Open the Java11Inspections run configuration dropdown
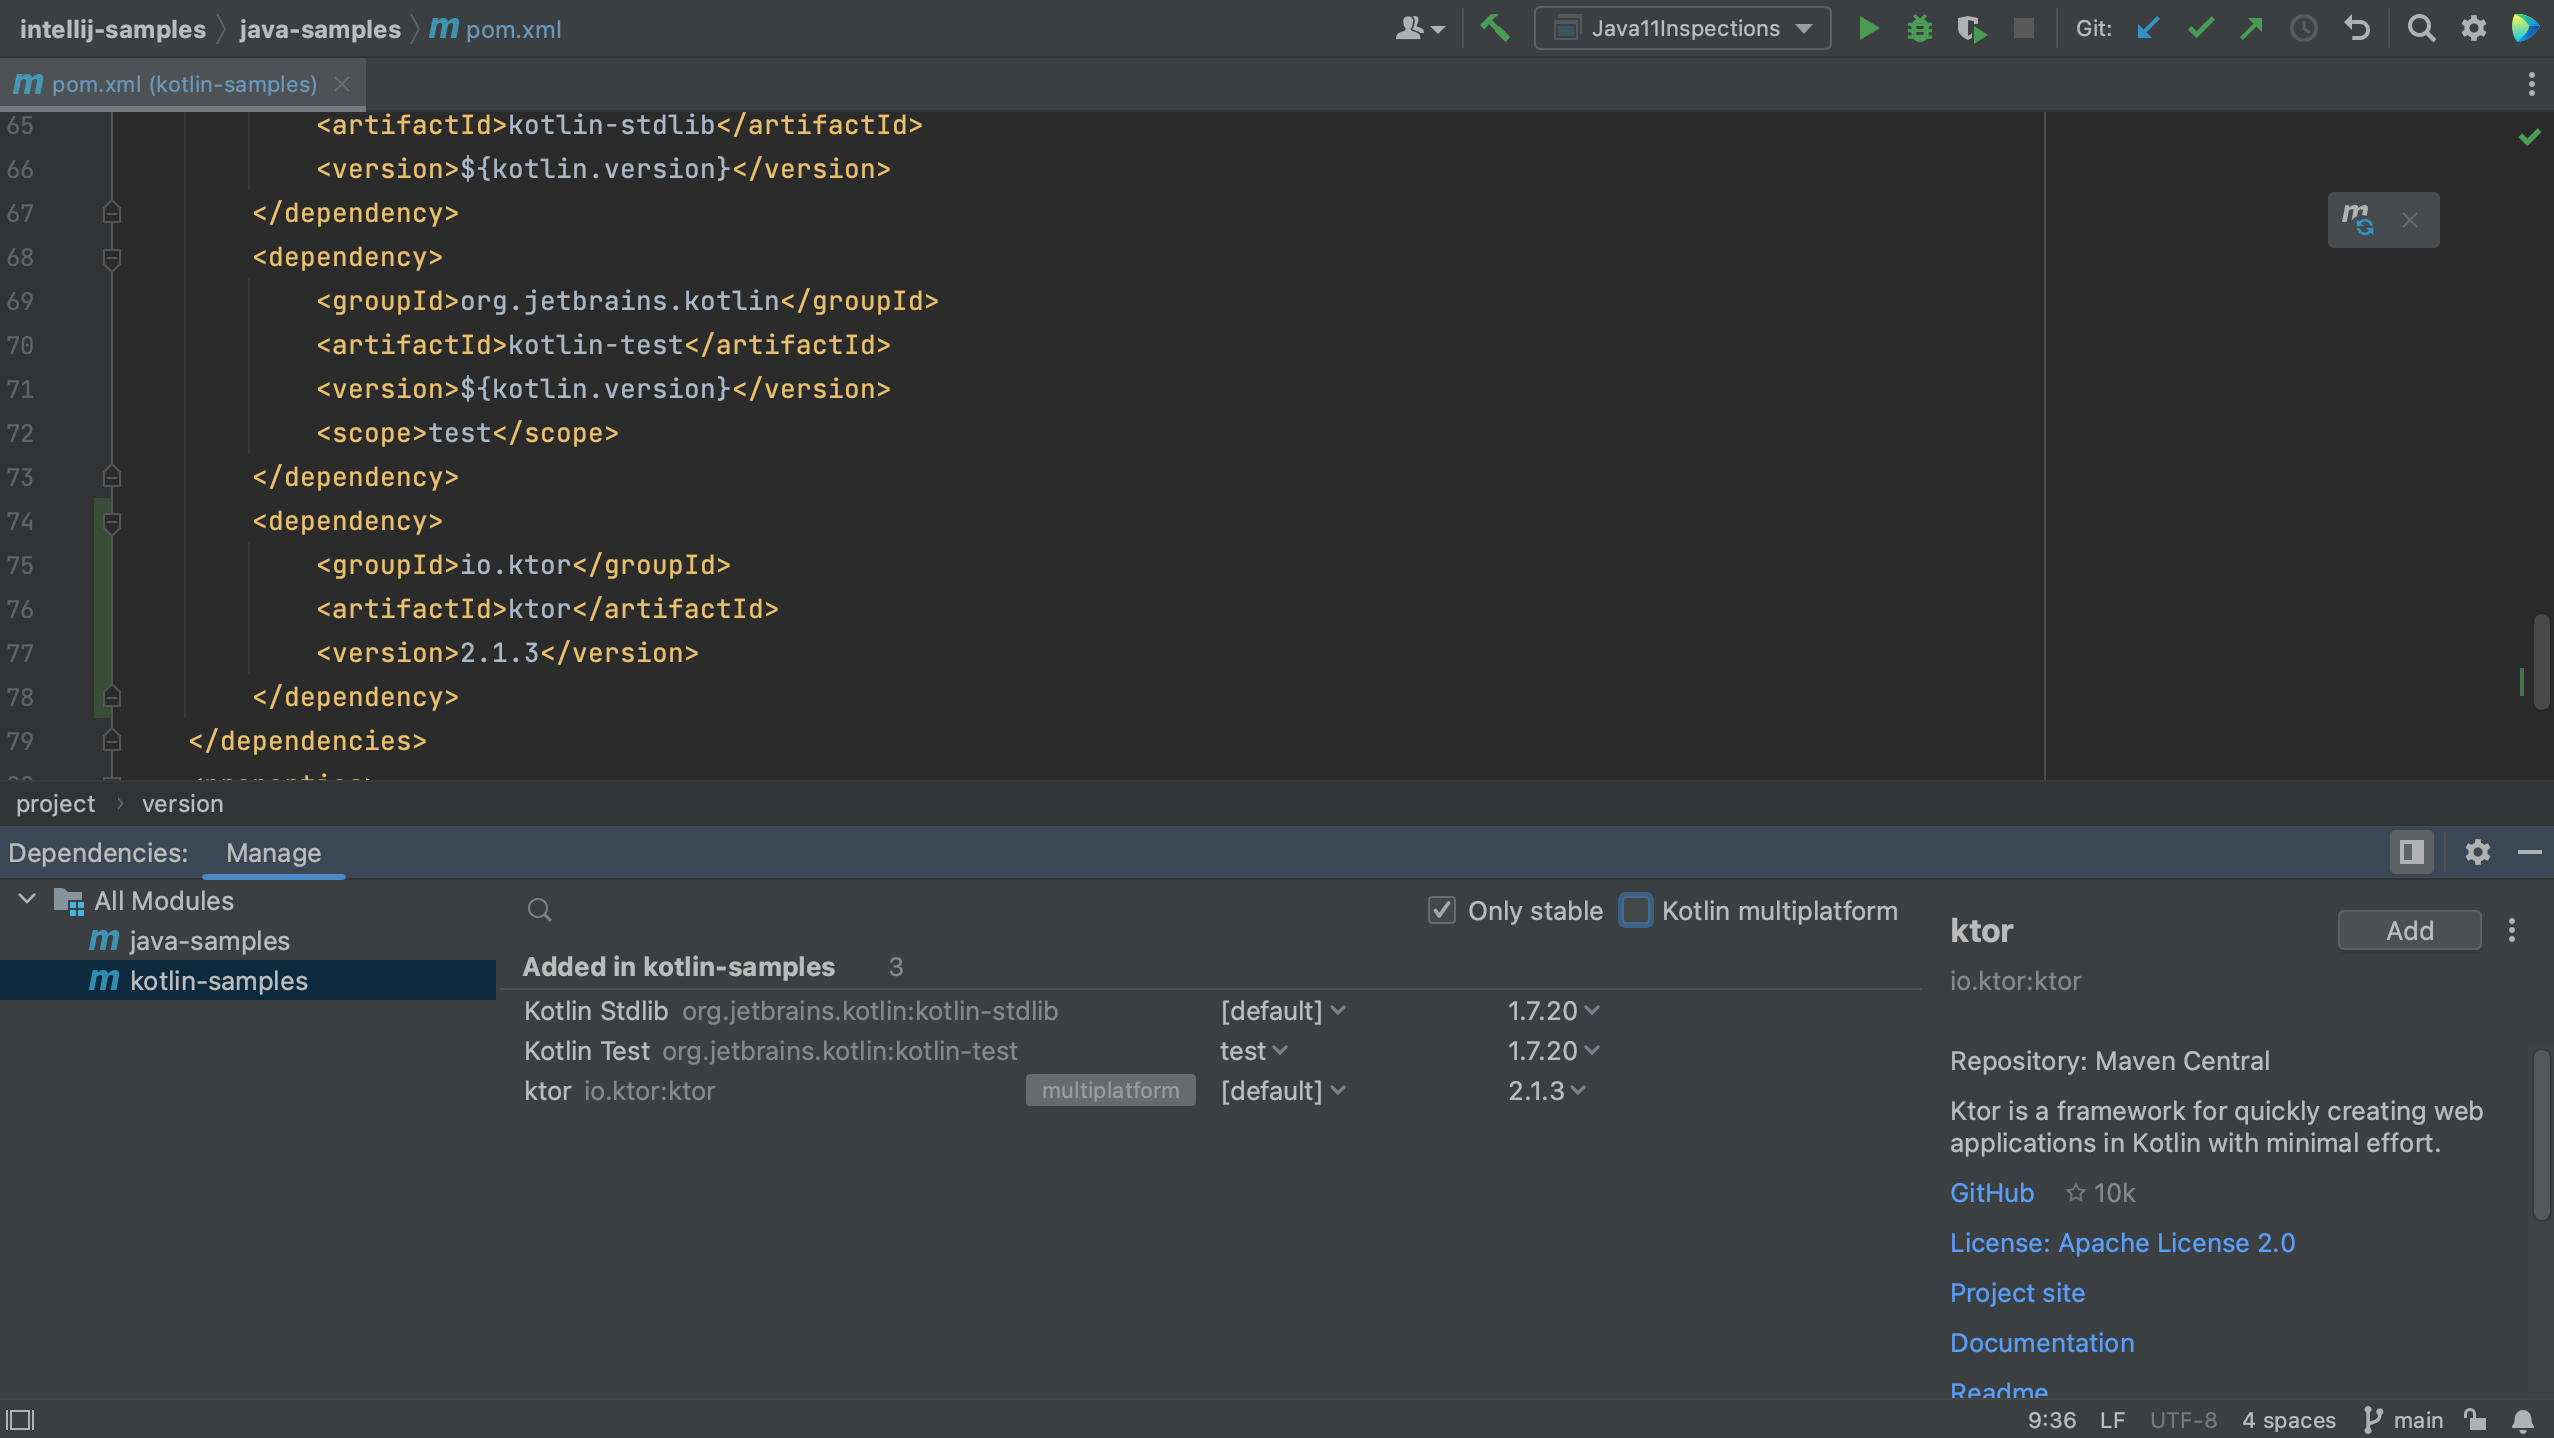This screenshot has width=2554, height=1438. click(x=1683, y=28)
